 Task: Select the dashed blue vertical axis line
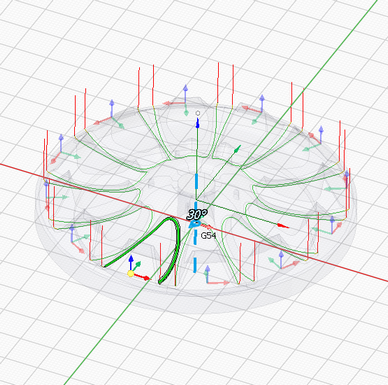(195, 223)
